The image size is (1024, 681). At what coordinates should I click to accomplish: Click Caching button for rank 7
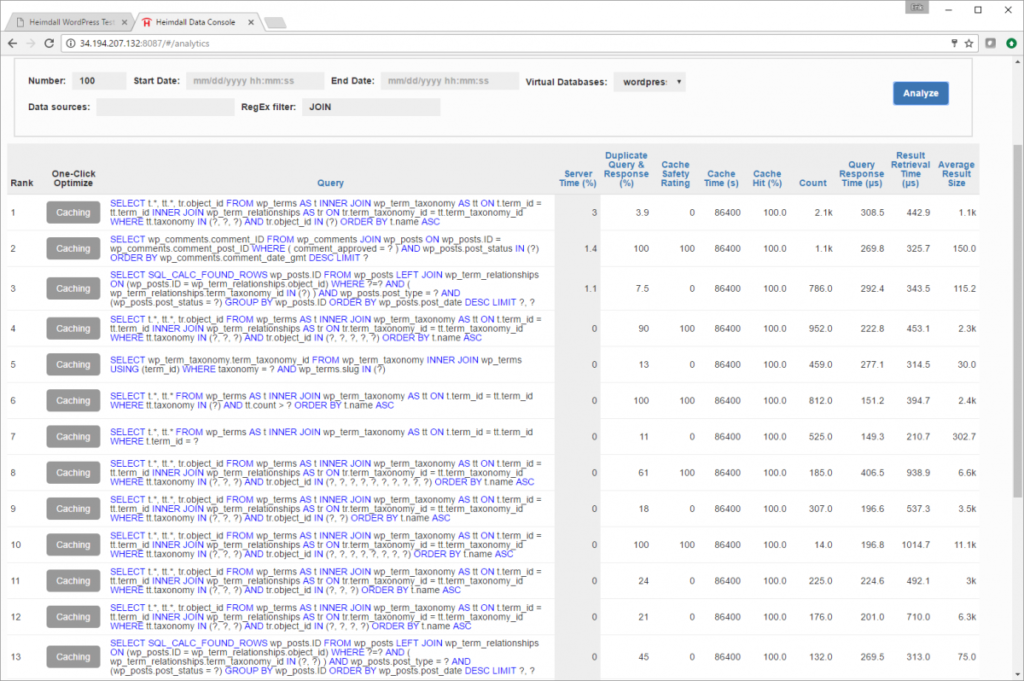73,436
